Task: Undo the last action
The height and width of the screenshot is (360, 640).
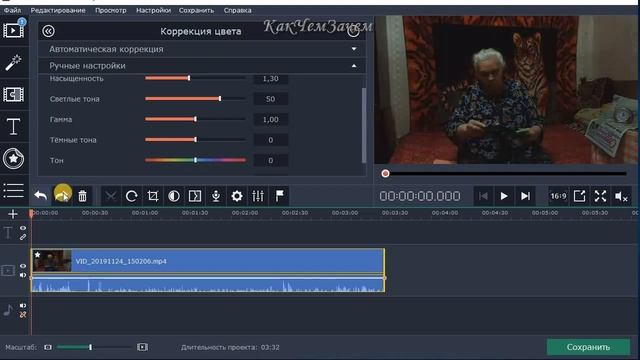Action: [x=40, y=196]
